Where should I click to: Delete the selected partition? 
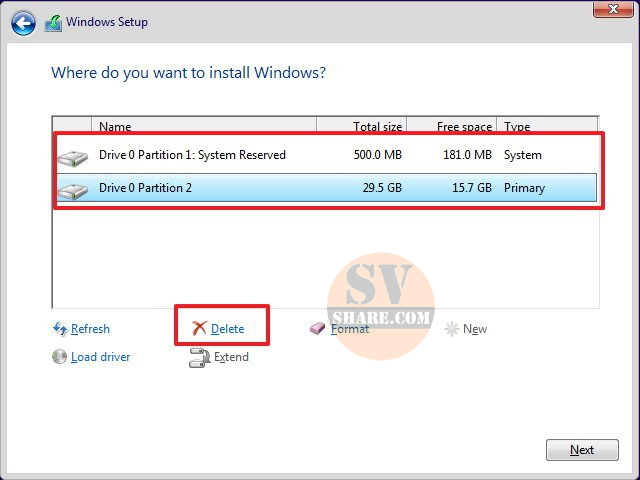228,329
